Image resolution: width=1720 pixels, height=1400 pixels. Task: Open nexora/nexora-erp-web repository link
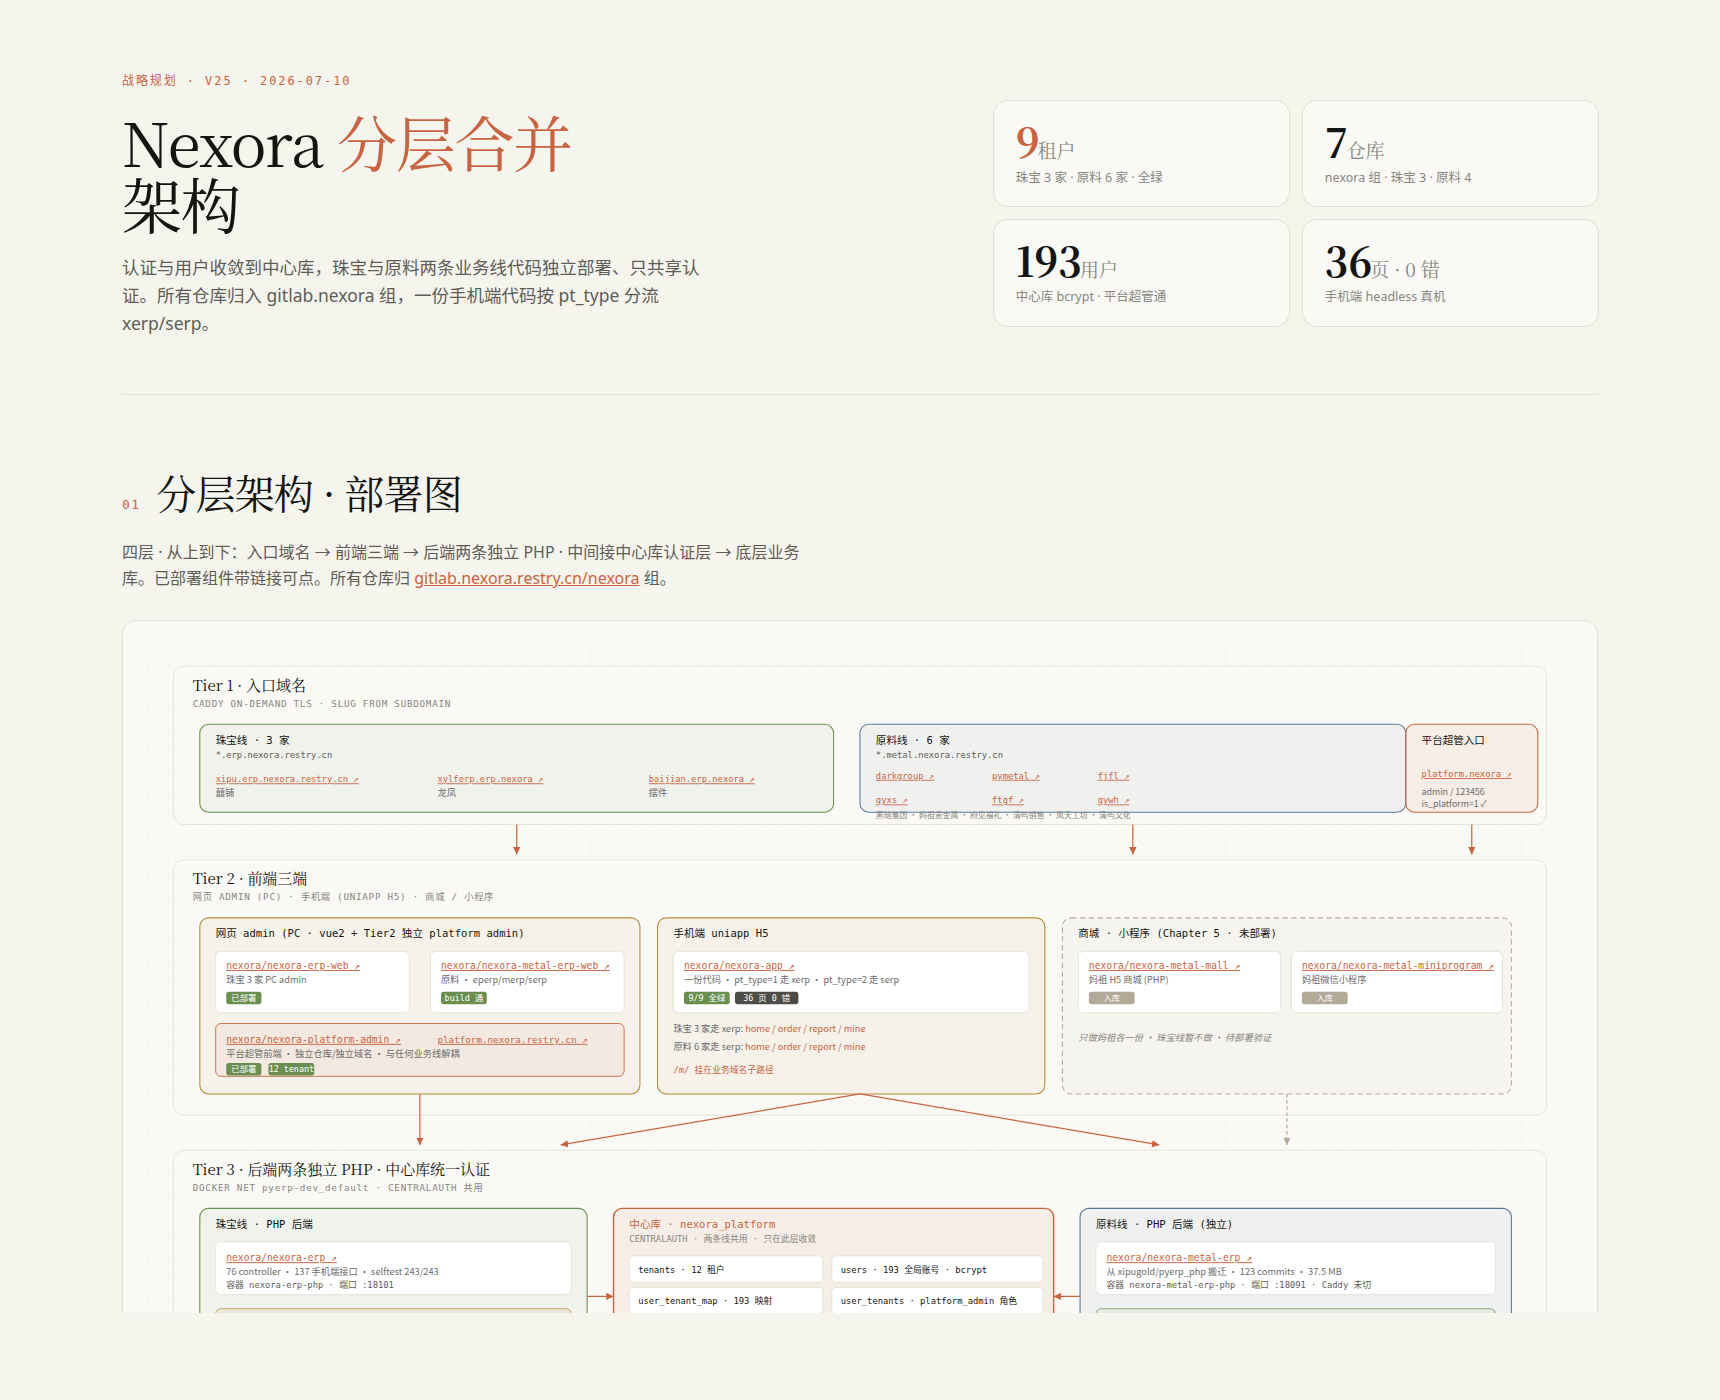tap(293, 966)
